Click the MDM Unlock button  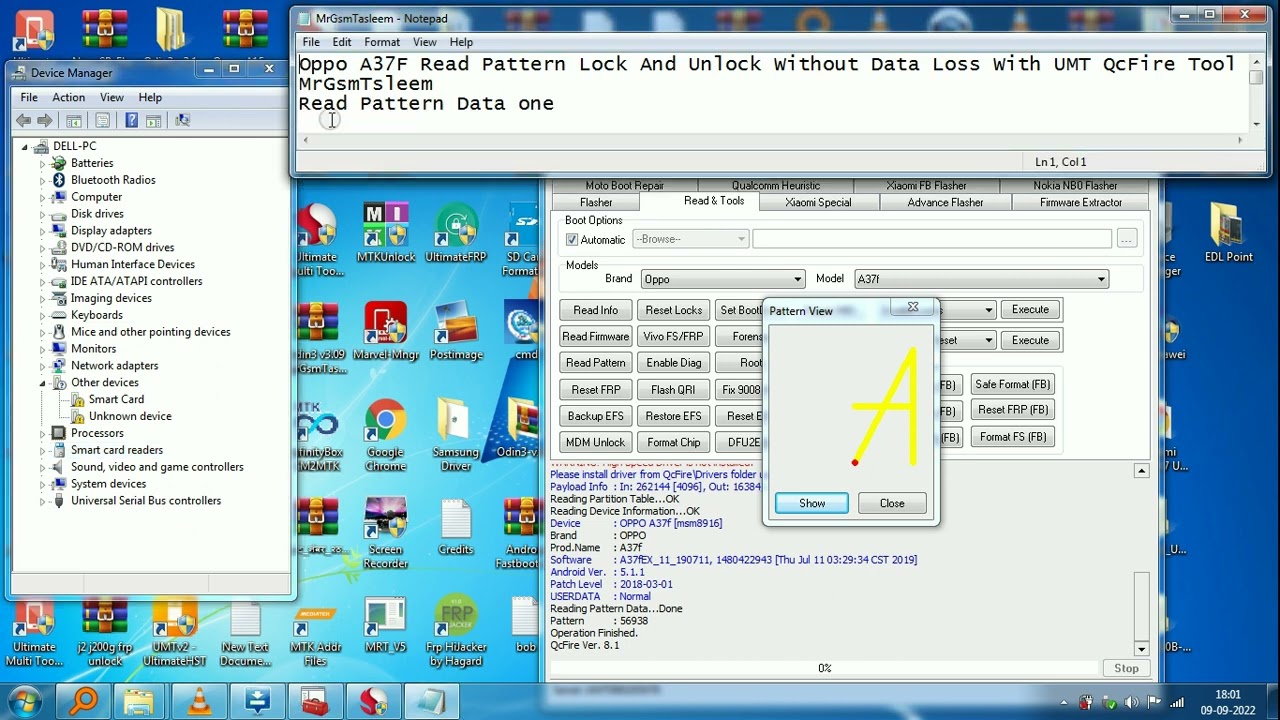click(x=596, y=443)
